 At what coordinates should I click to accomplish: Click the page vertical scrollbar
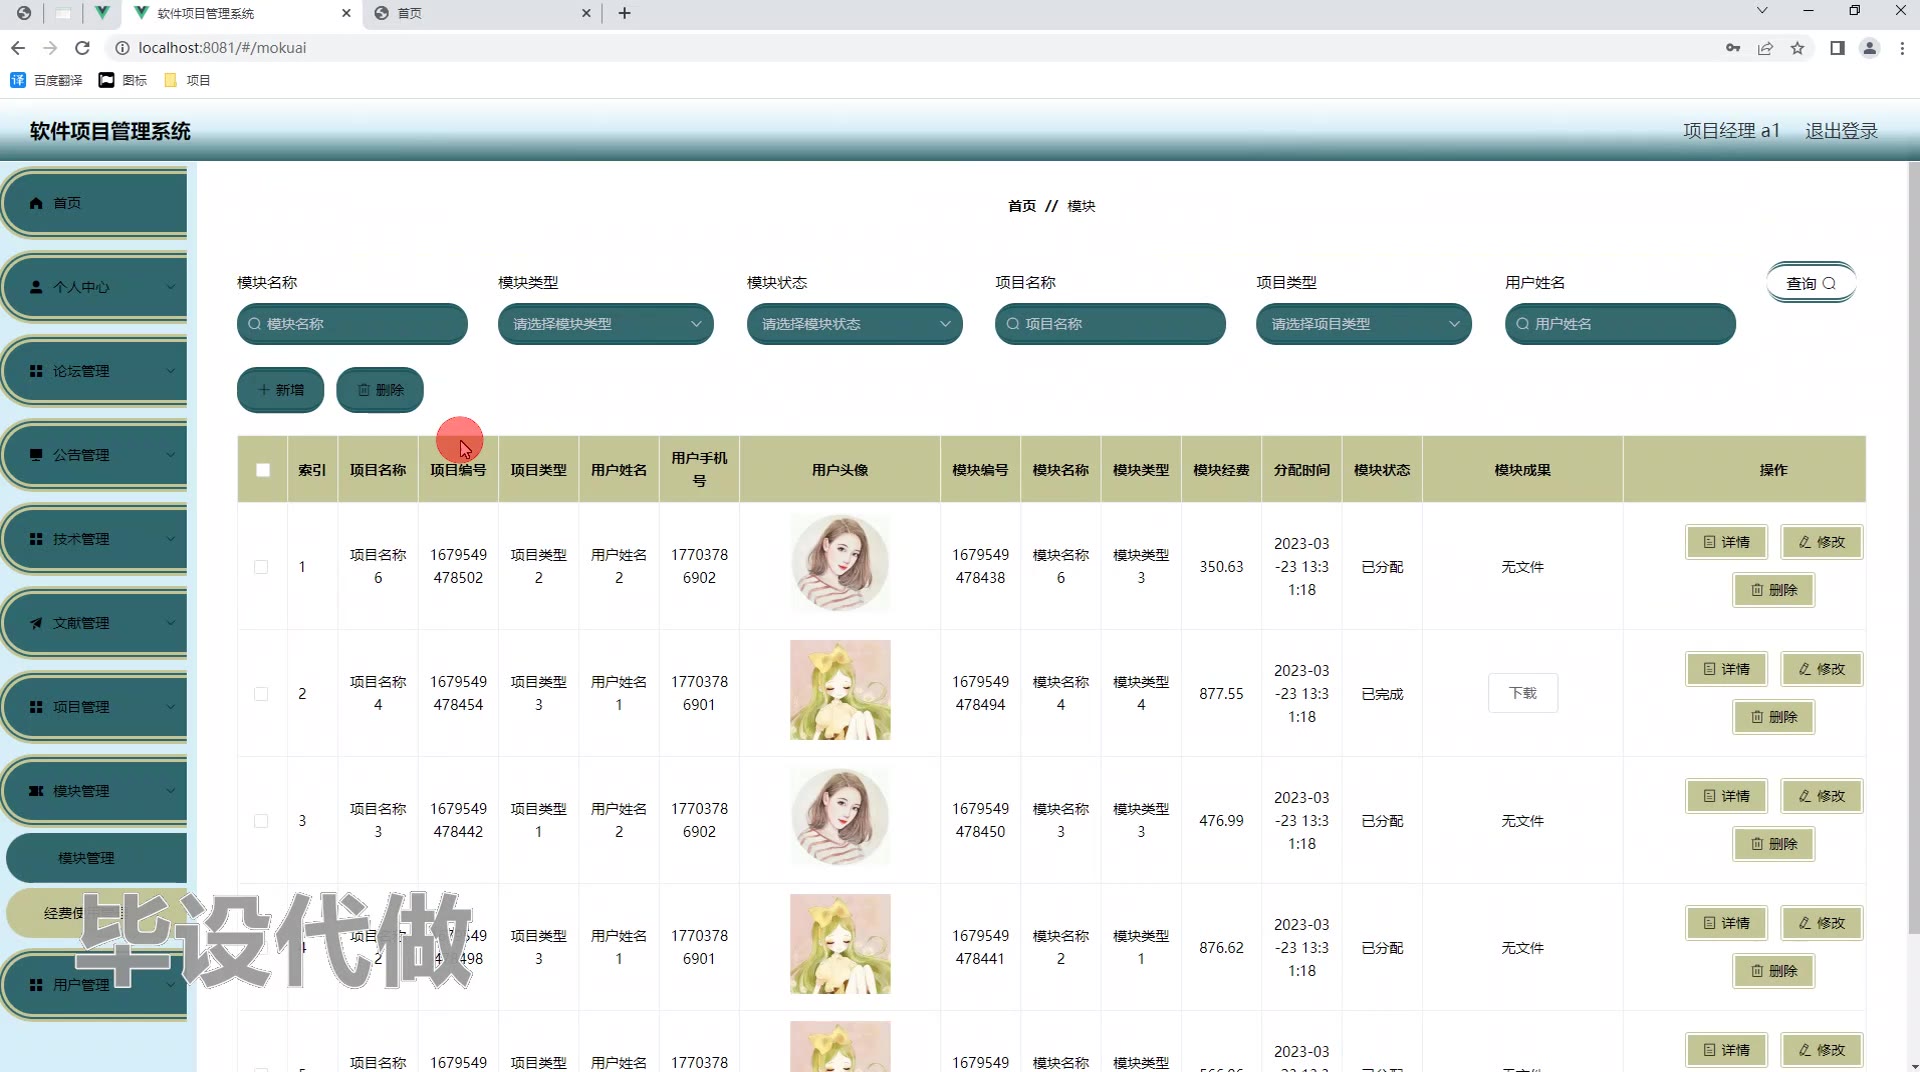[1913, 550]
